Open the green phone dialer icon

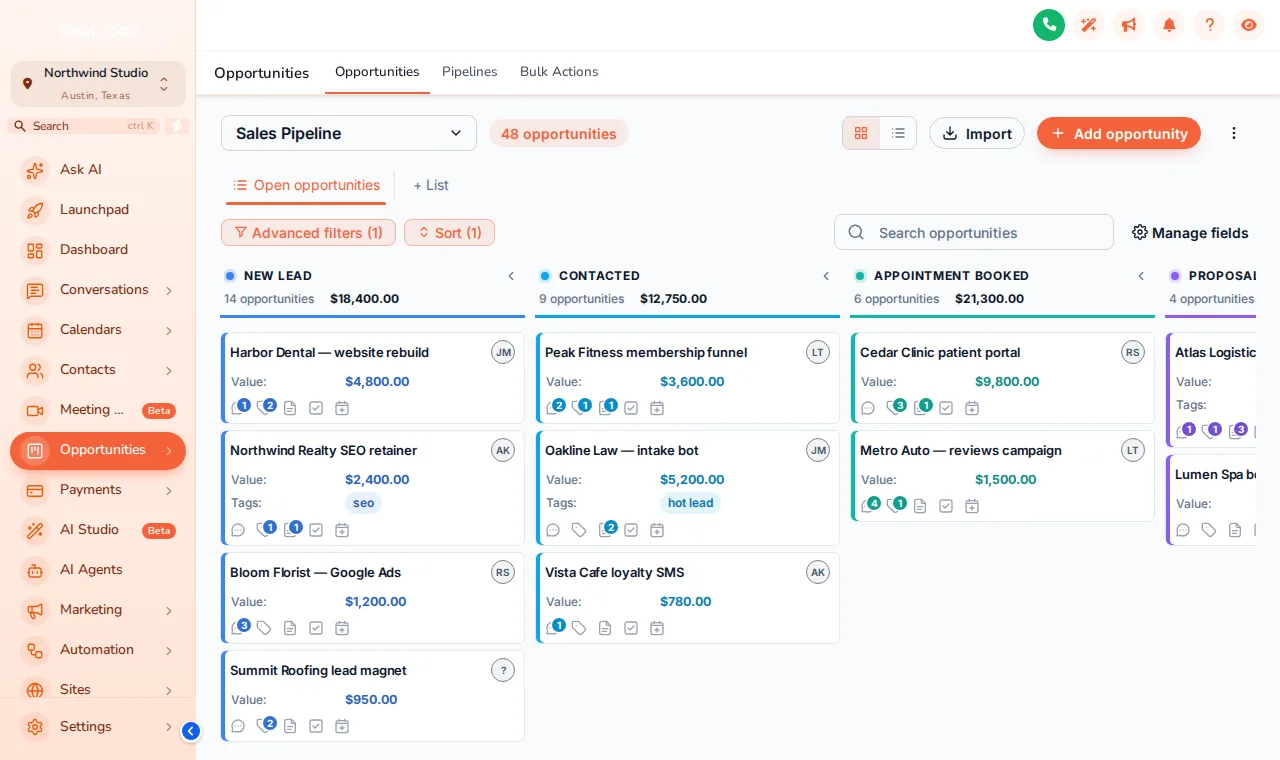[1049, 25]
